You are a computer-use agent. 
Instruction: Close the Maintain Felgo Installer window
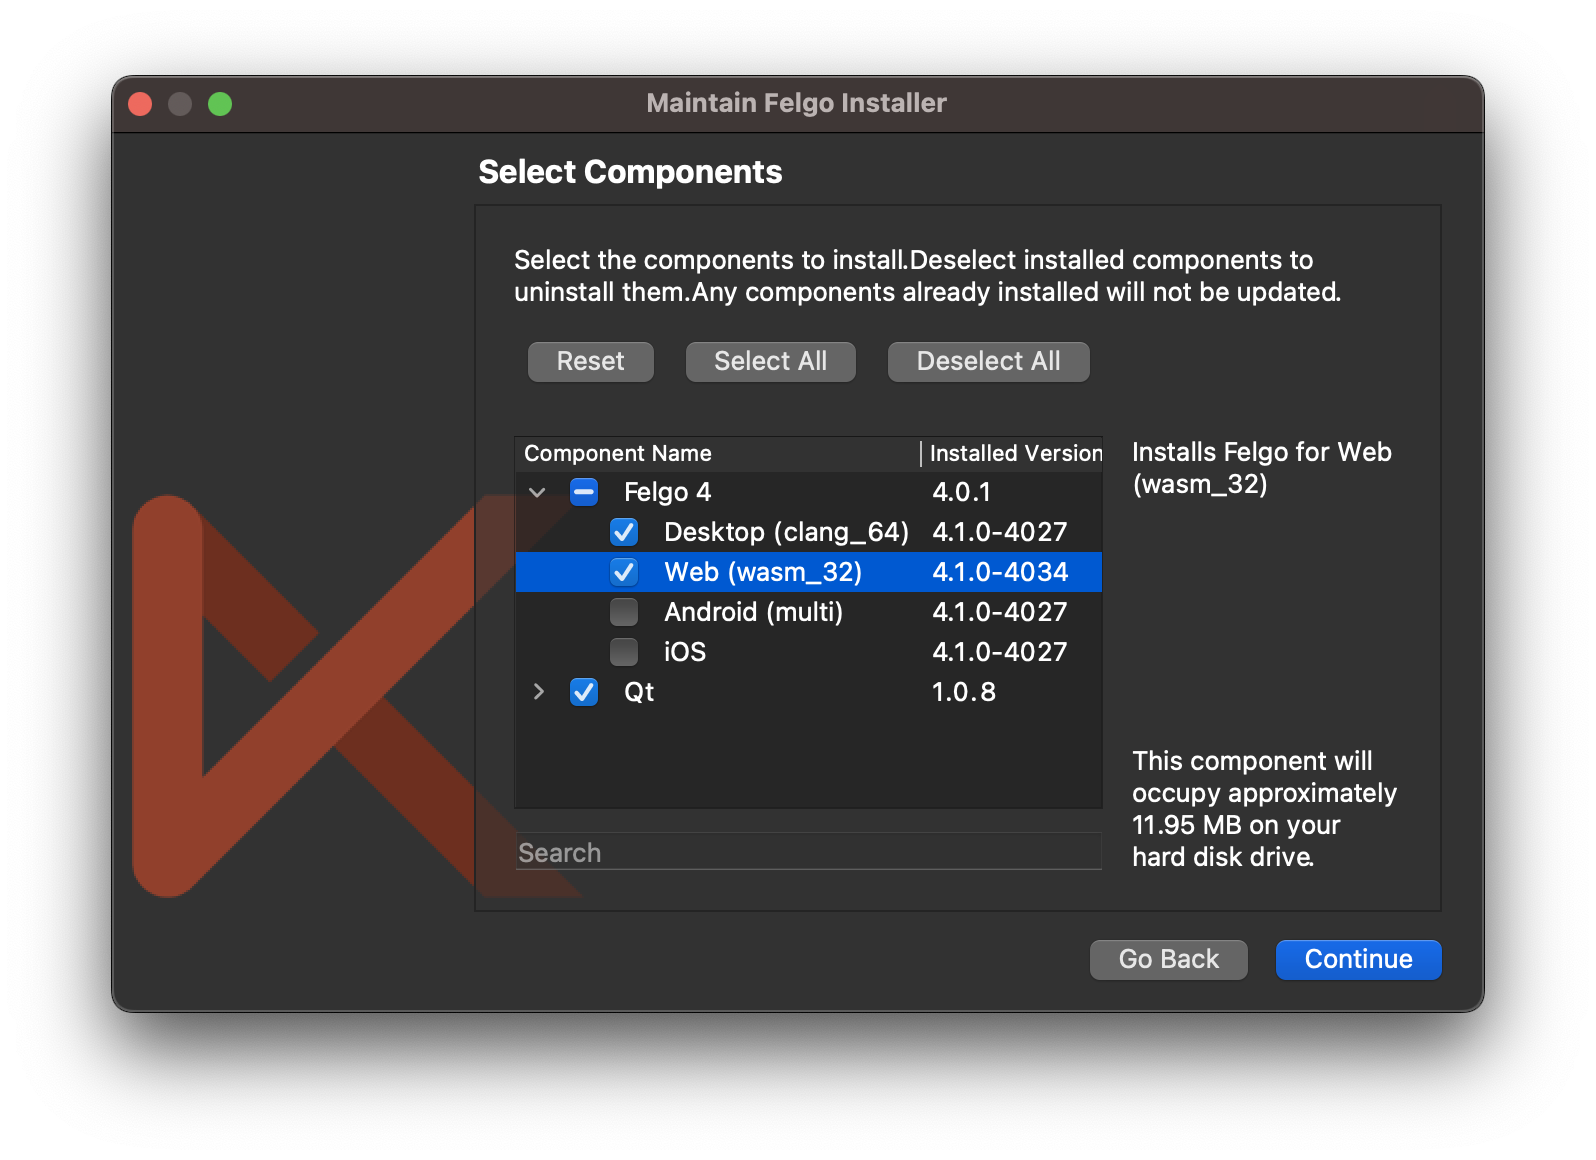coord(140,104)
